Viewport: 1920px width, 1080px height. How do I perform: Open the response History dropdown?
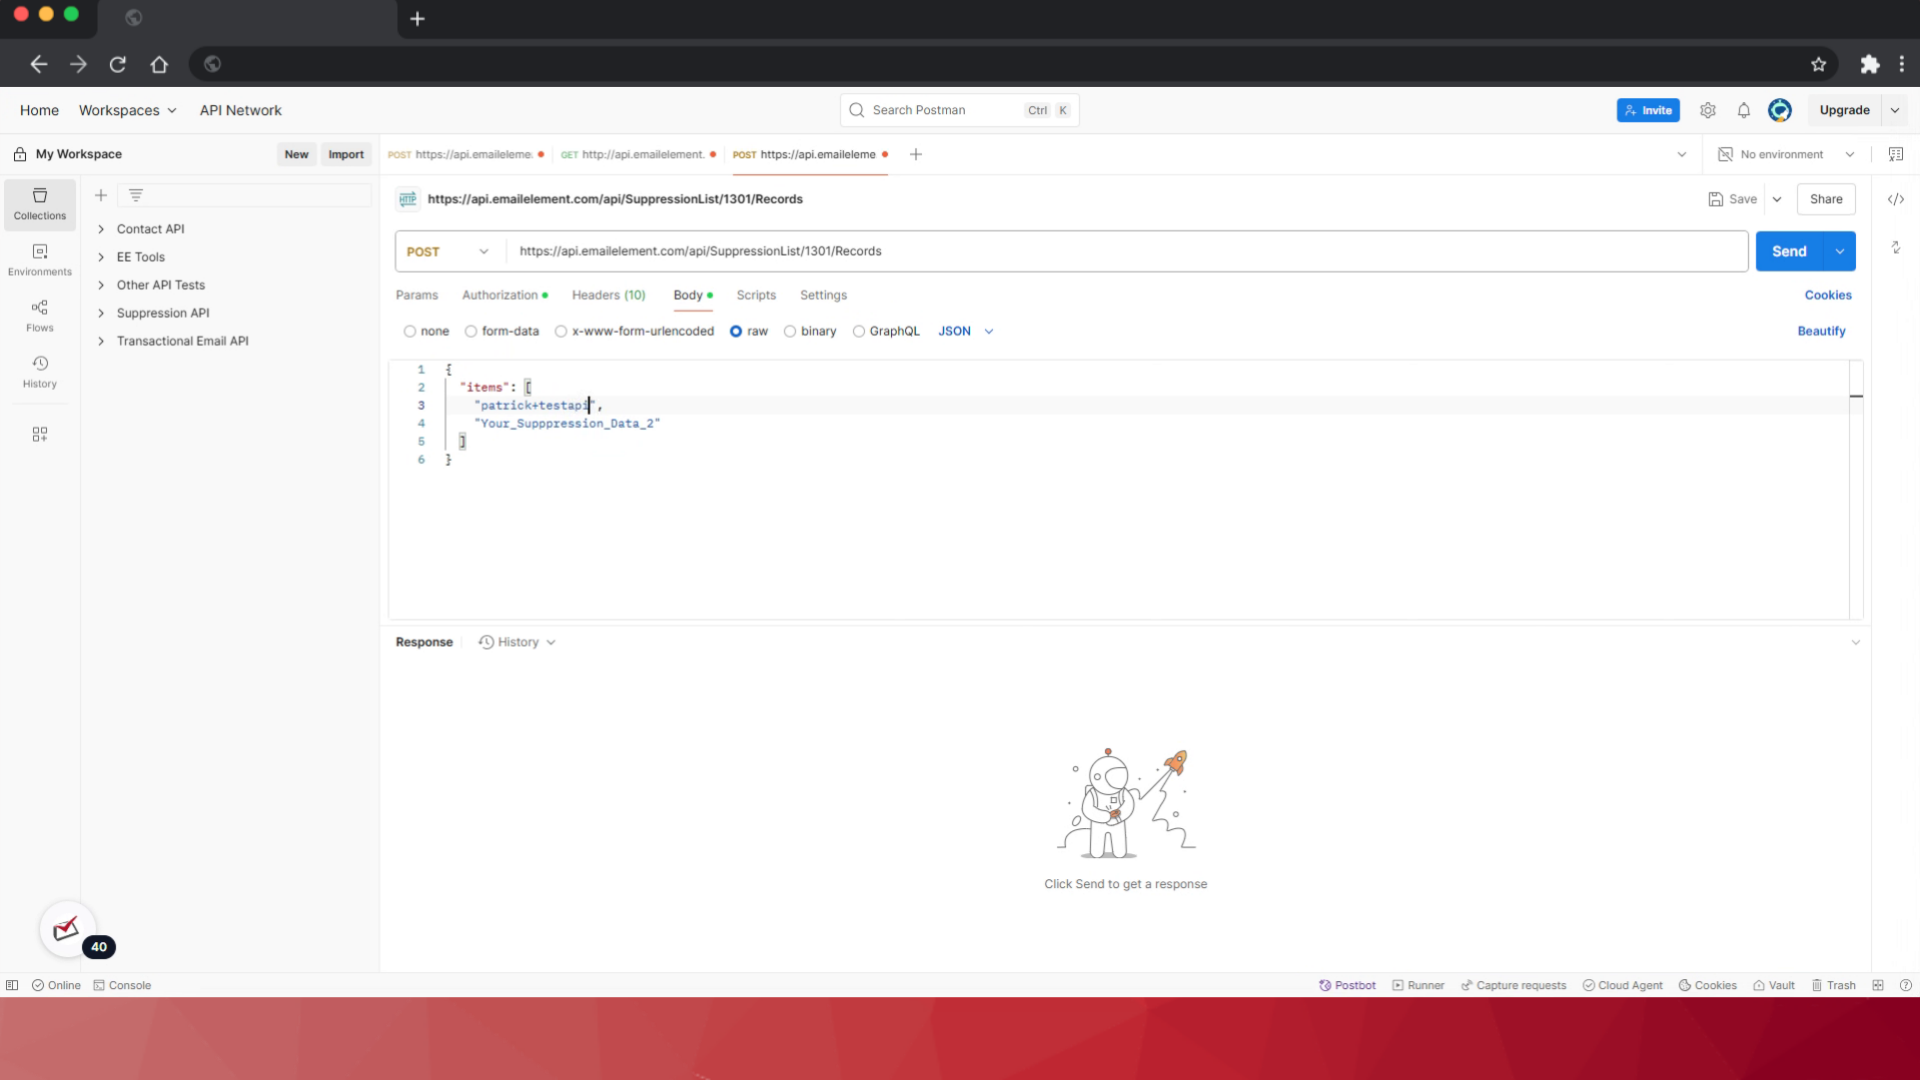517,642
